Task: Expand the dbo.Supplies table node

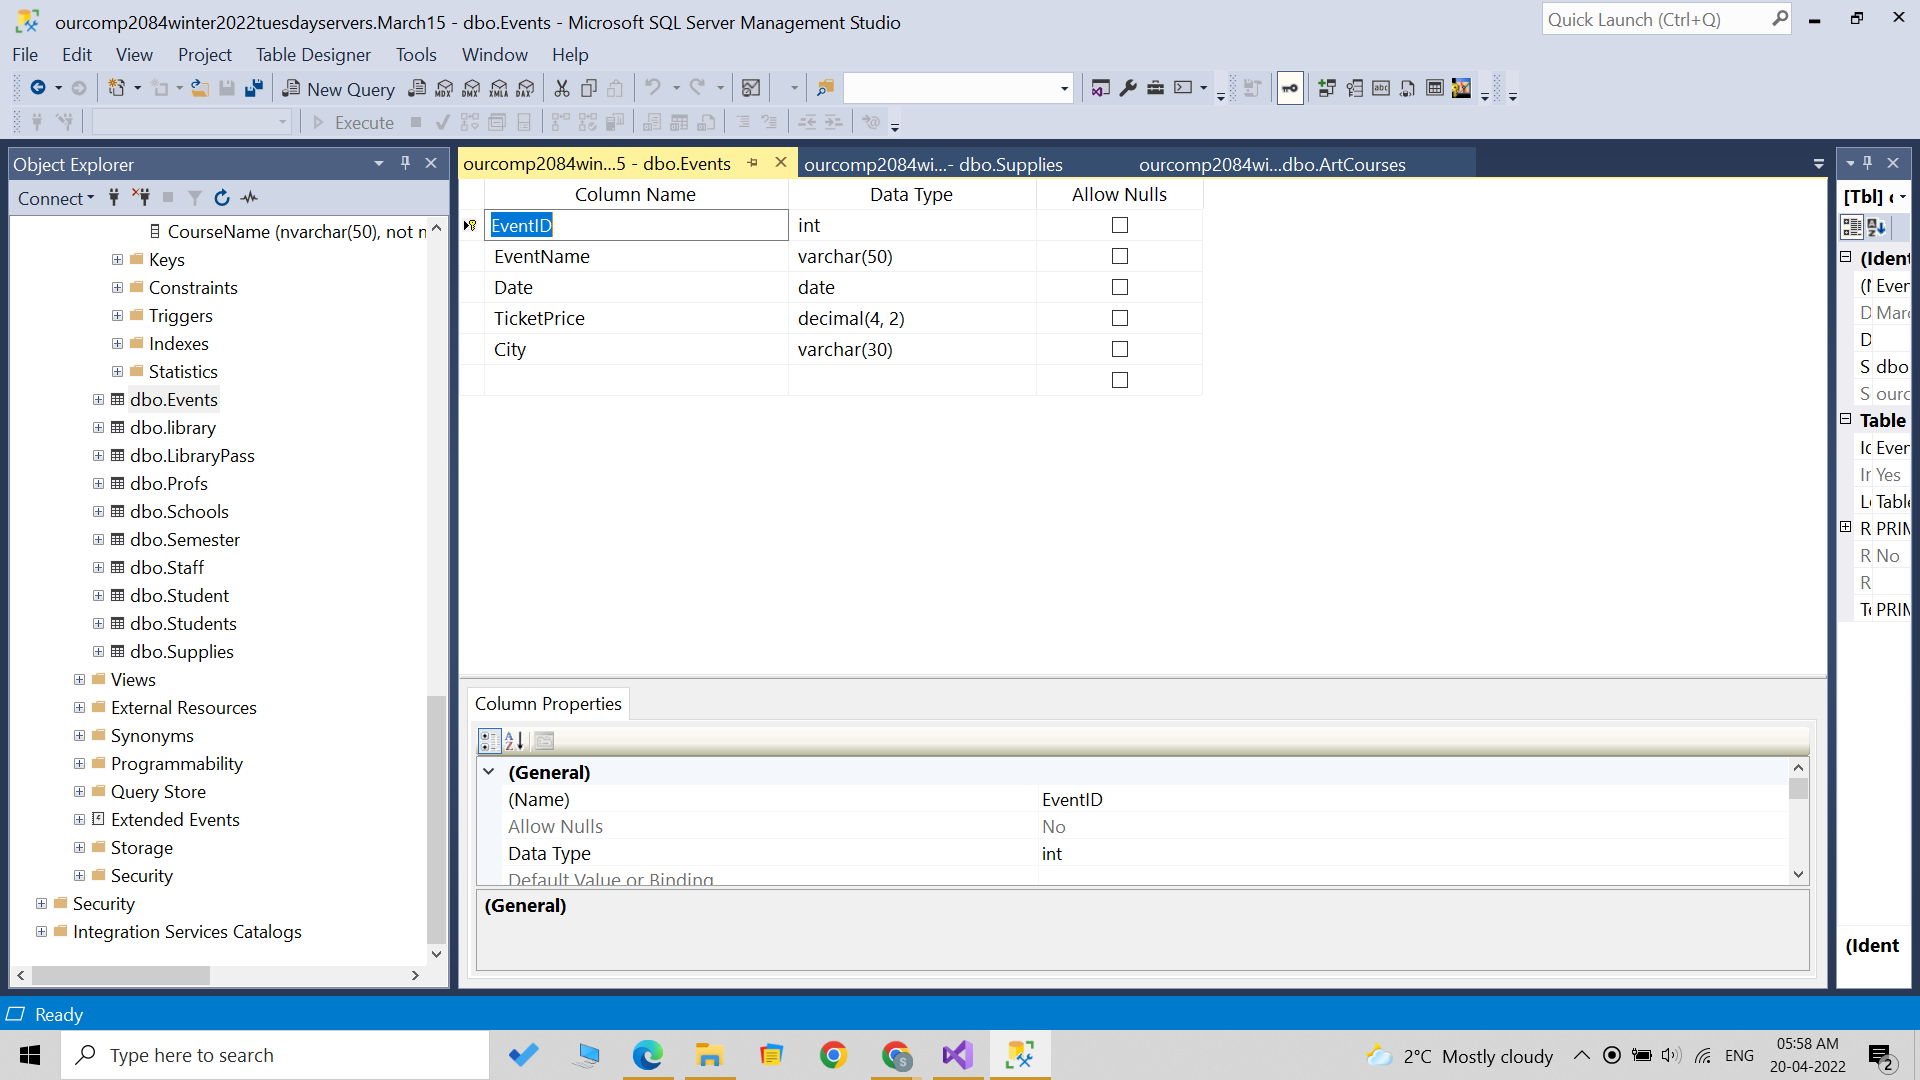Action: pos(98,652)
